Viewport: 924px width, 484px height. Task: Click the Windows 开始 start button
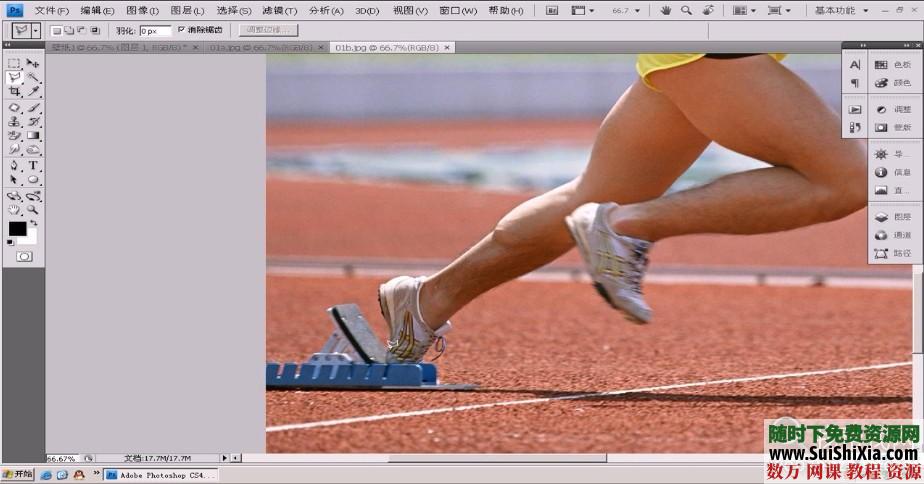point(18,474)
